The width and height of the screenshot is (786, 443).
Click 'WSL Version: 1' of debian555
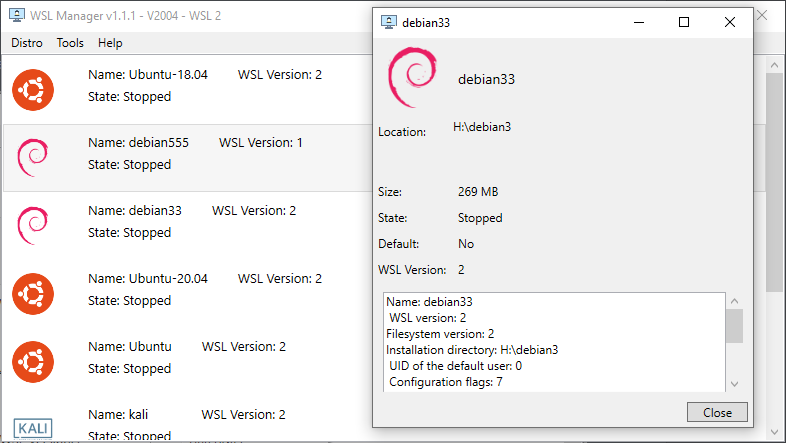tap(261, 143)
